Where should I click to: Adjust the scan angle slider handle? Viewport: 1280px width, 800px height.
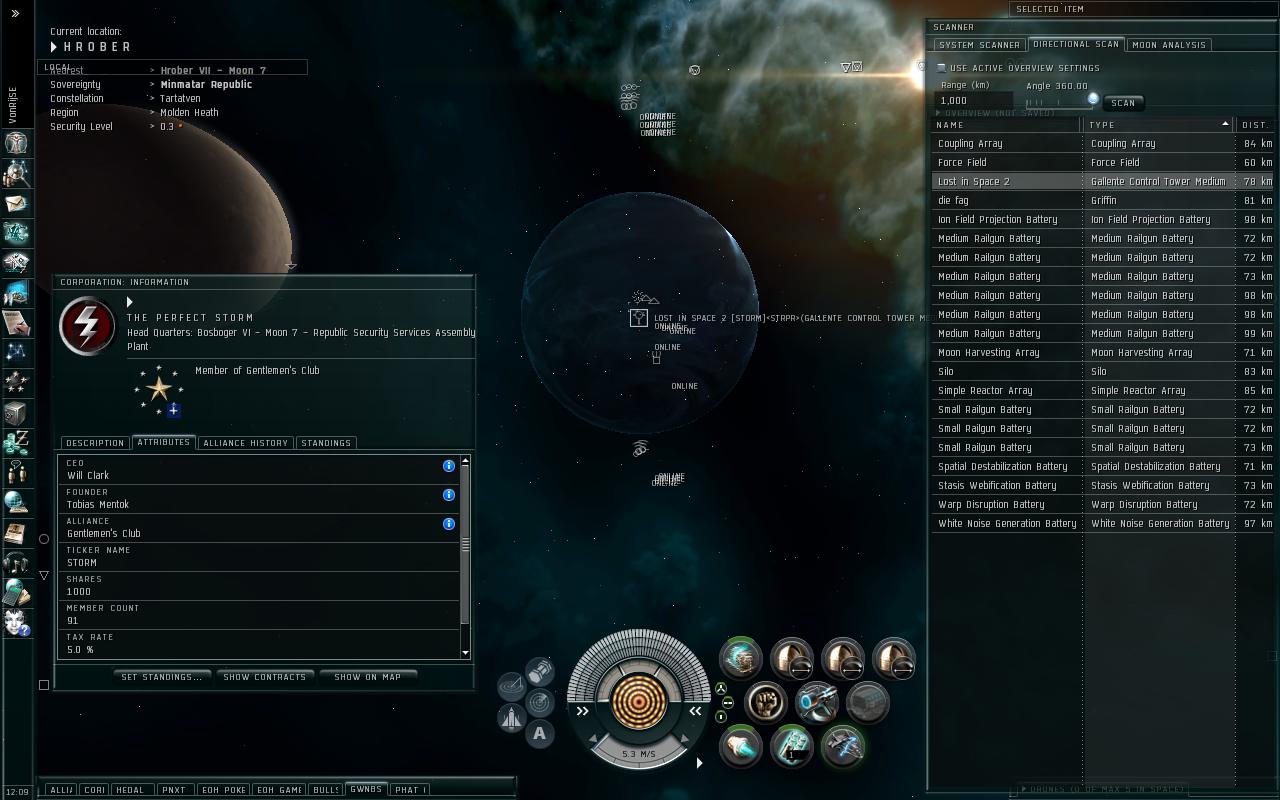tap(1093, 98)
